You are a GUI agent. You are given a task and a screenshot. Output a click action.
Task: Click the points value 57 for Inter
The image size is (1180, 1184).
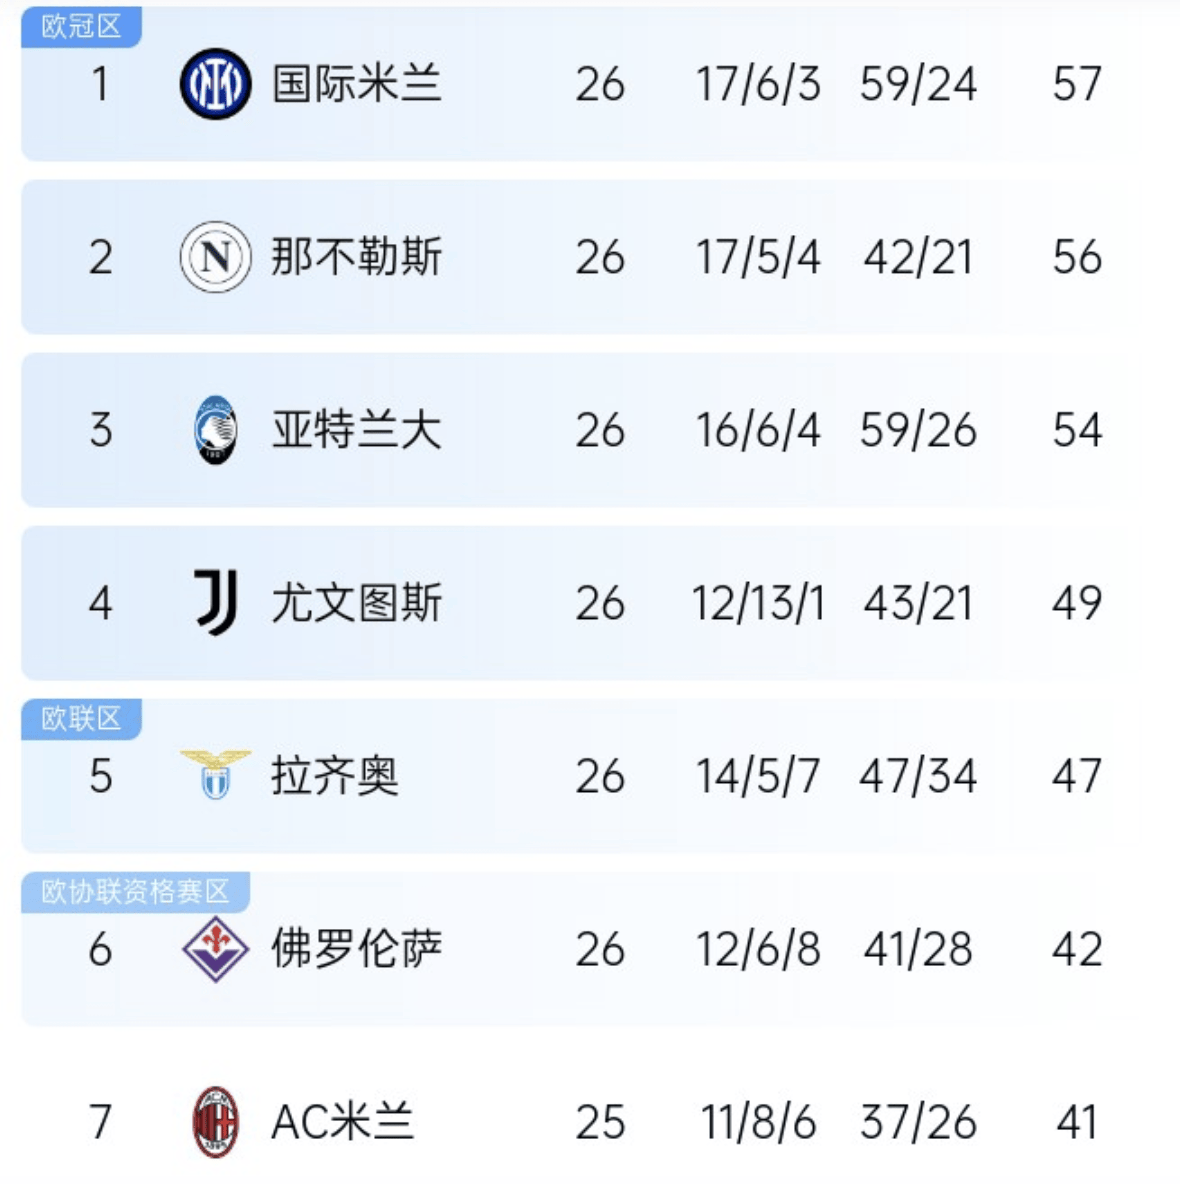click(1077, 84)
